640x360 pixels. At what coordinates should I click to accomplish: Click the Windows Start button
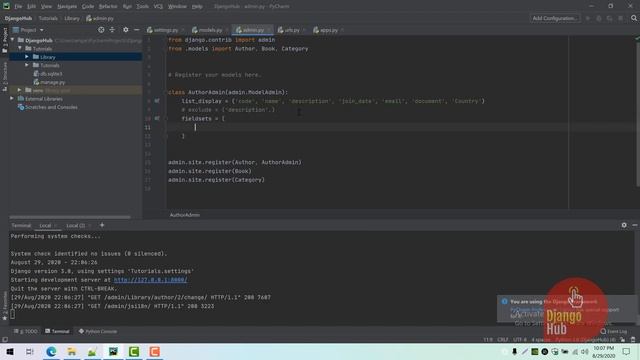tap(10, 351)
